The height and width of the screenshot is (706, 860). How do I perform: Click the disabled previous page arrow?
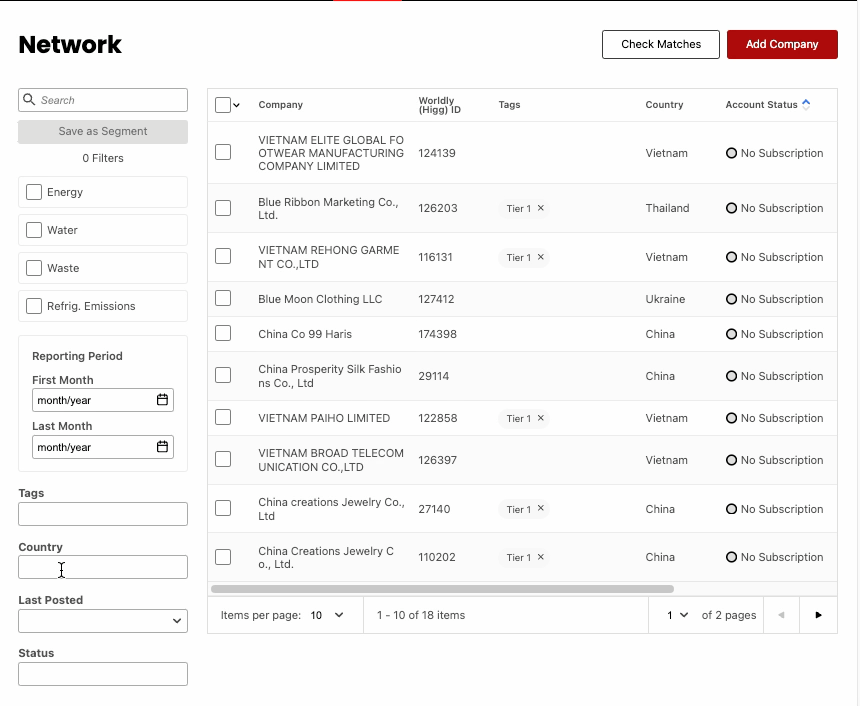(781, 615)
